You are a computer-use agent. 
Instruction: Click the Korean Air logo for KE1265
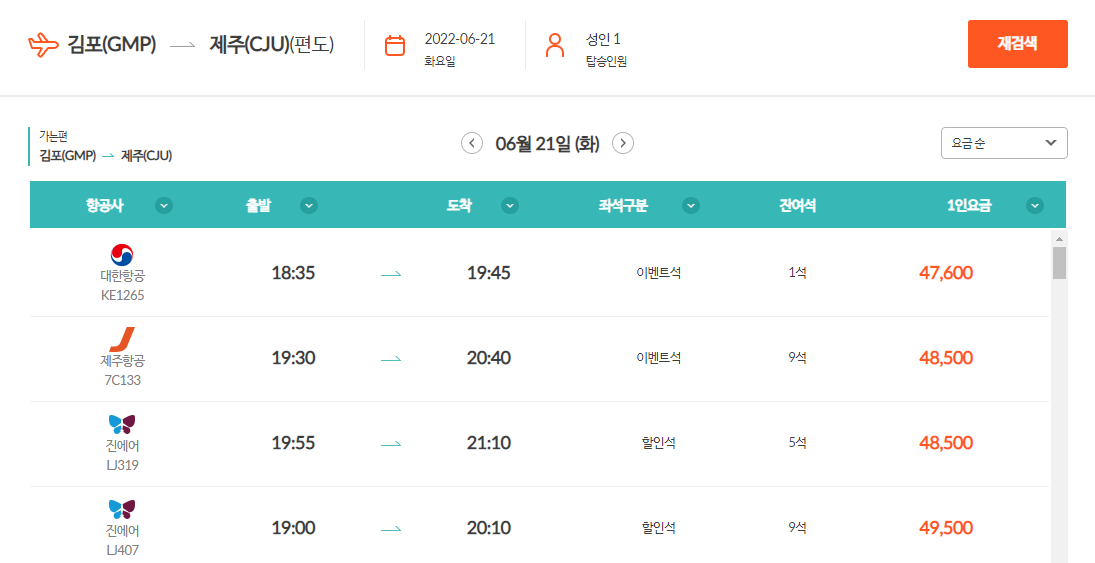point(122,255)
